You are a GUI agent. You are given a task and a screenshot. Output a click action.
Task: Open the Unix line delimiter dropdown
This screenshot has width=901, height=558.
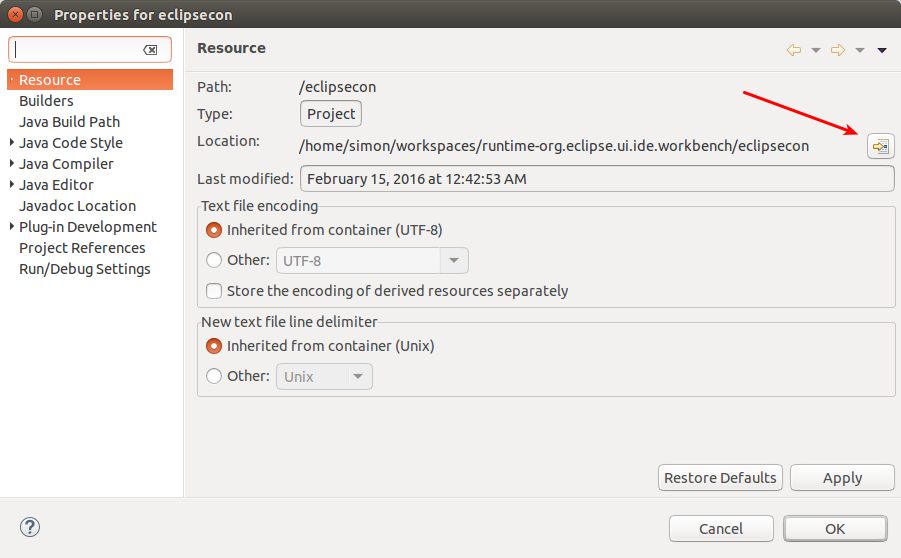pos(324,376)
